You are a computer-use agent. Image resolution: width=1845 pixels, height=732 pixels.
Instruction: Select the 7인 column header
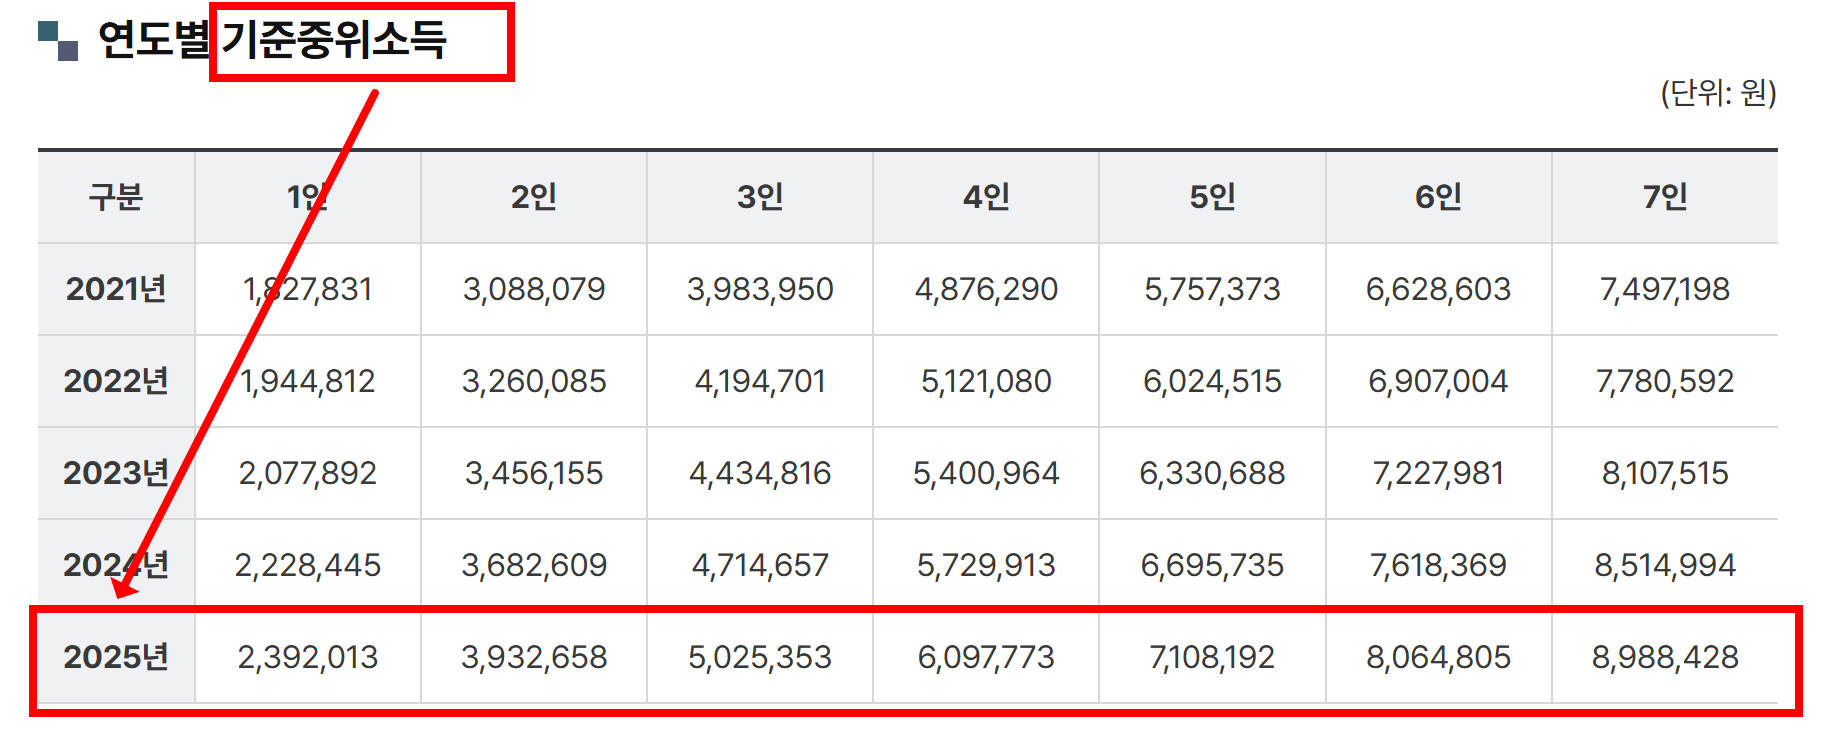[x=1665, y=197]
